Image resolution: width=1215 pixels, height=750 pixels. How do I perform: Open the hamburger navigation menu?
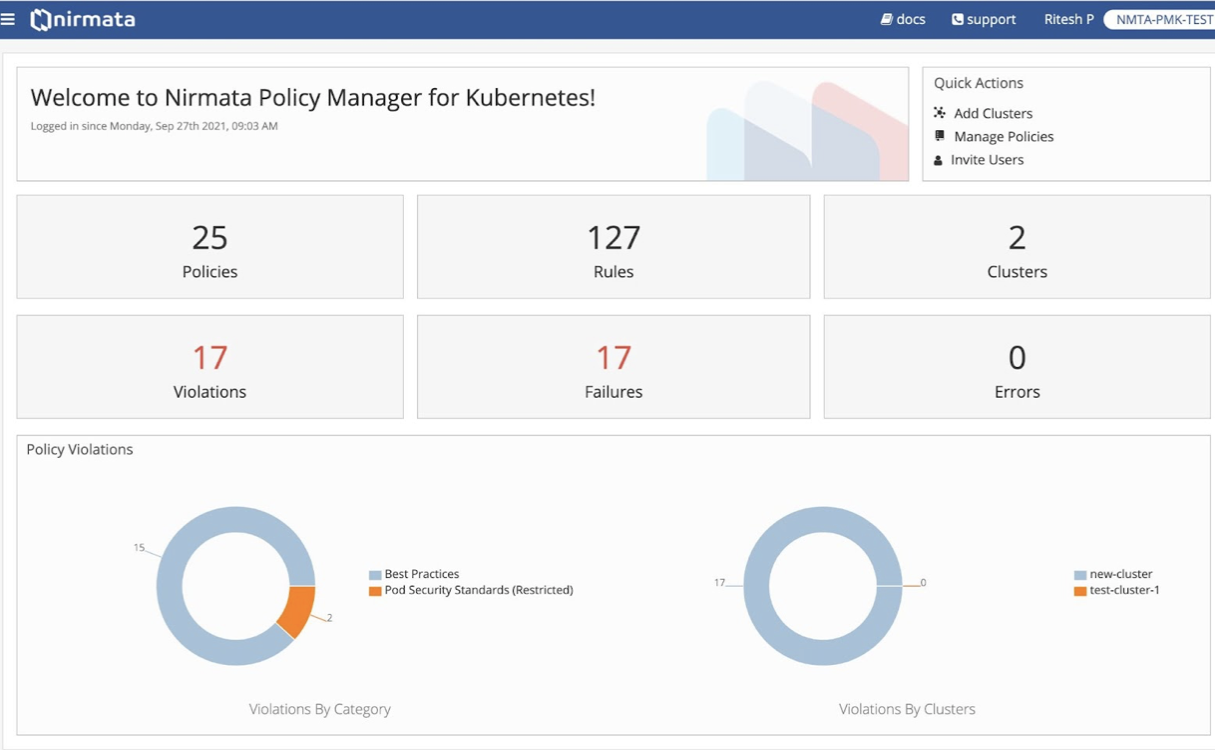8,19
